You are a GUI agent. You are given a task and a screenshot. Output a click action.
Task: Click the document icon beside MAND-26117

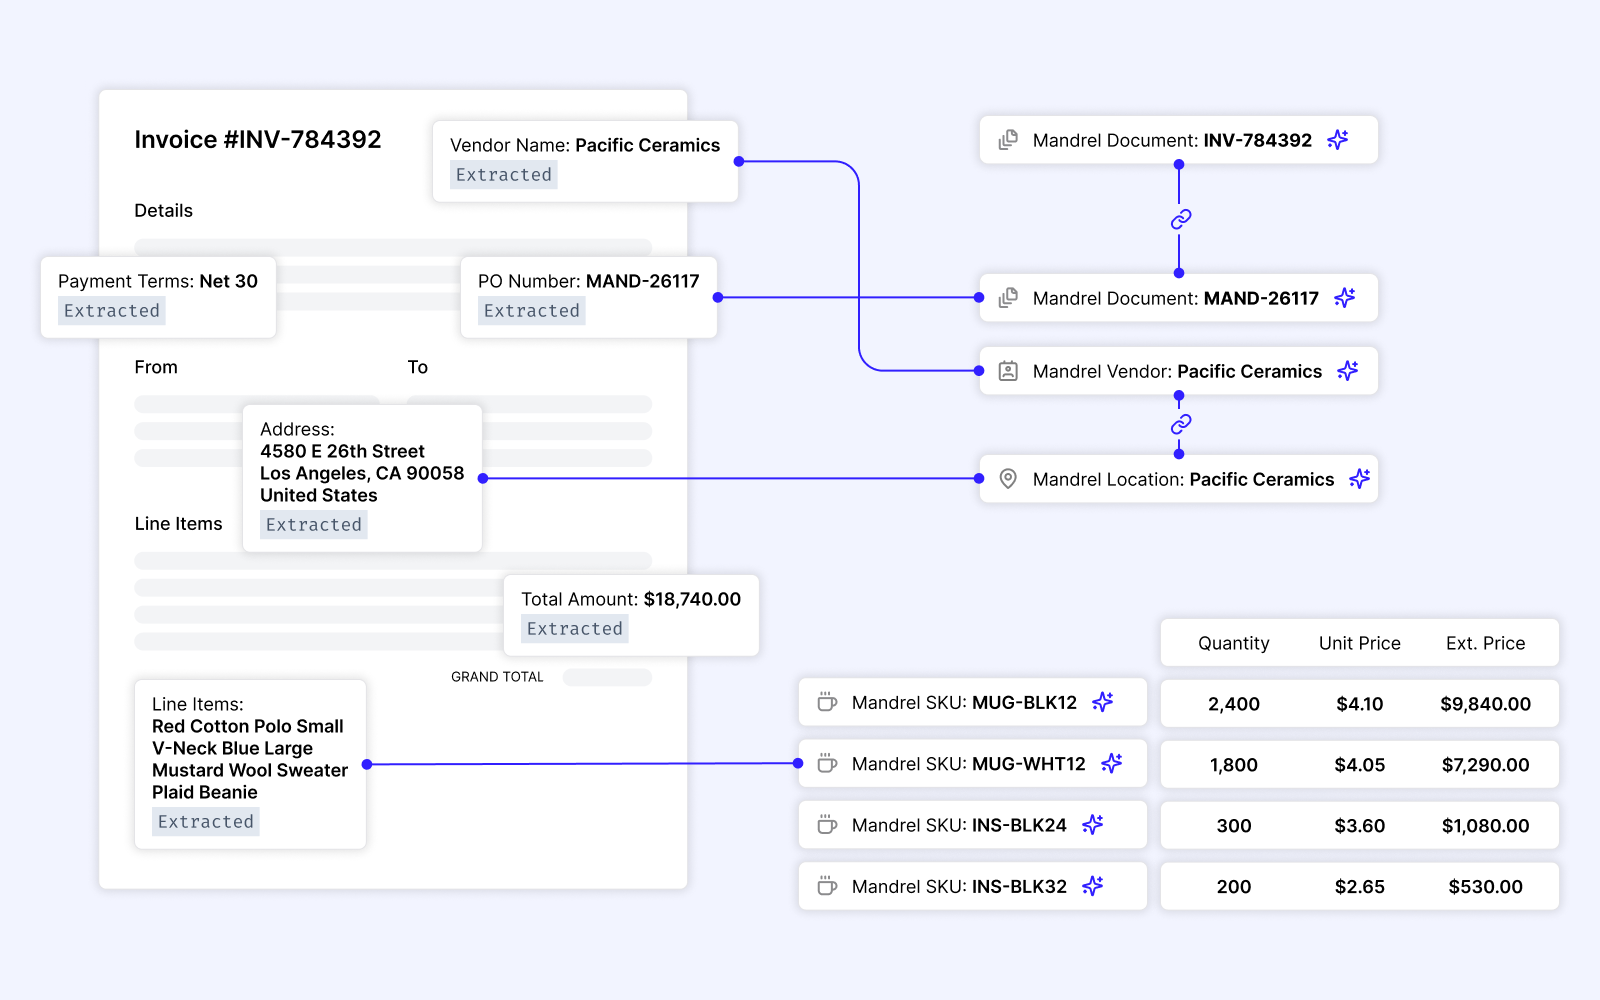pyautogui.click(x=1007, y=298)
